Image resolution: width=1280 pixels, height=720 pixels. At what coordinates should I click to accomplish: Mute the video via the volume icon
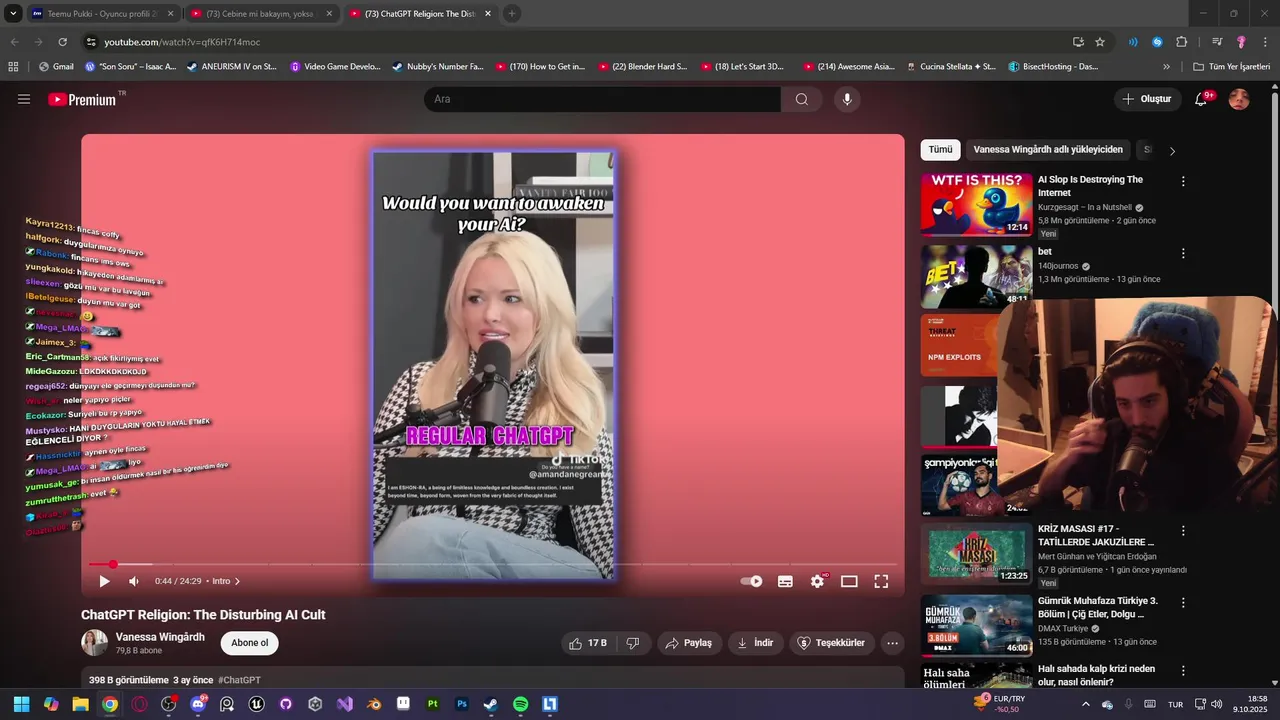[x=134, y=581]
